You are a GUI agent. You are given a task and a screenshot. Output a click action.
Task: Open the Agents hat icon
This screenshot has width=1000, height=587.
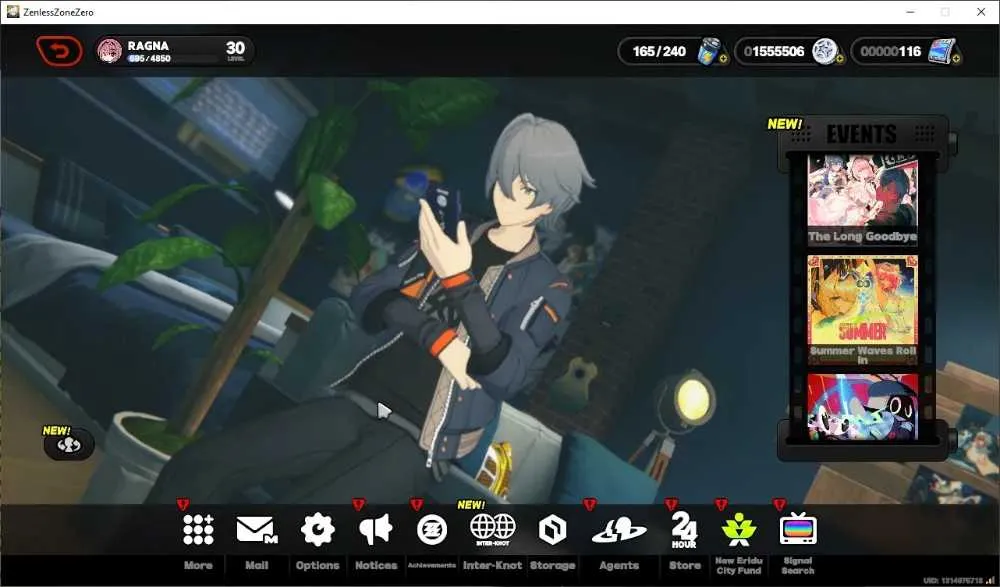click(619, 531)
